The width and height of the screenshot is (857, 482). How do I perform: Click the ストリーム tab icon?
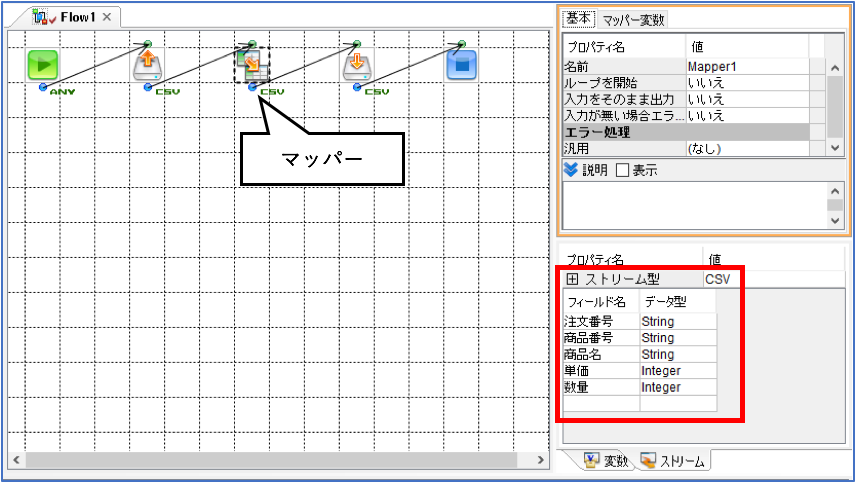click(648, 461)
